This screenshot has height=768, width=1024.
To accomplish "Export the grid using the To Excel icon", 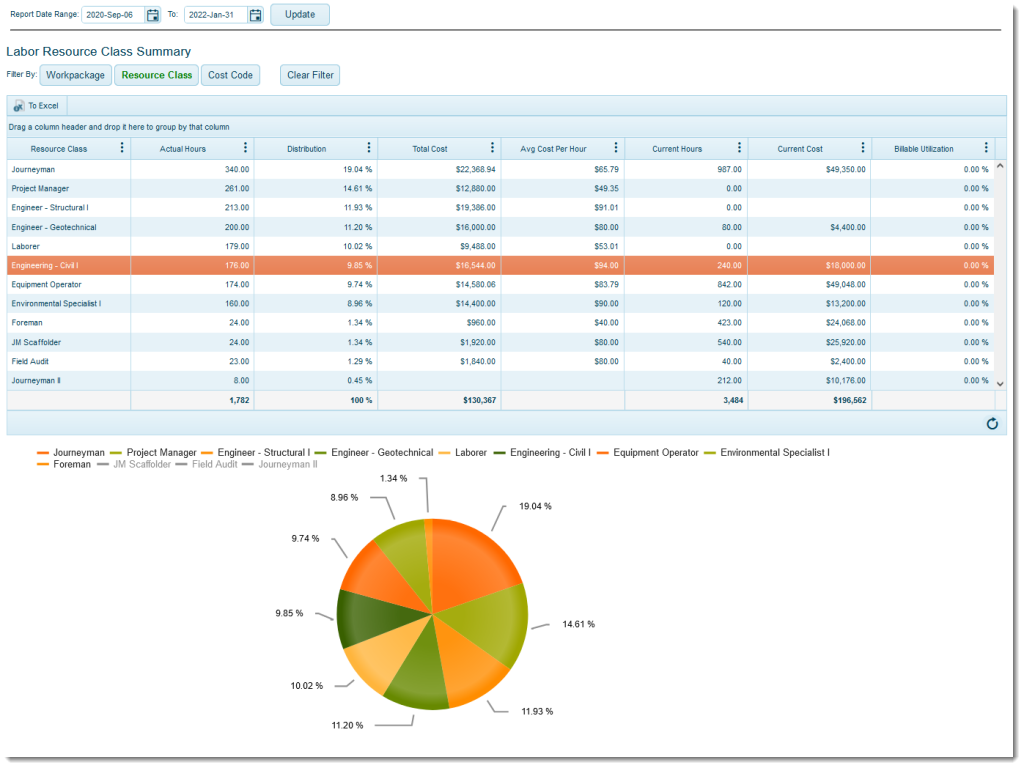I will [36, 106].
